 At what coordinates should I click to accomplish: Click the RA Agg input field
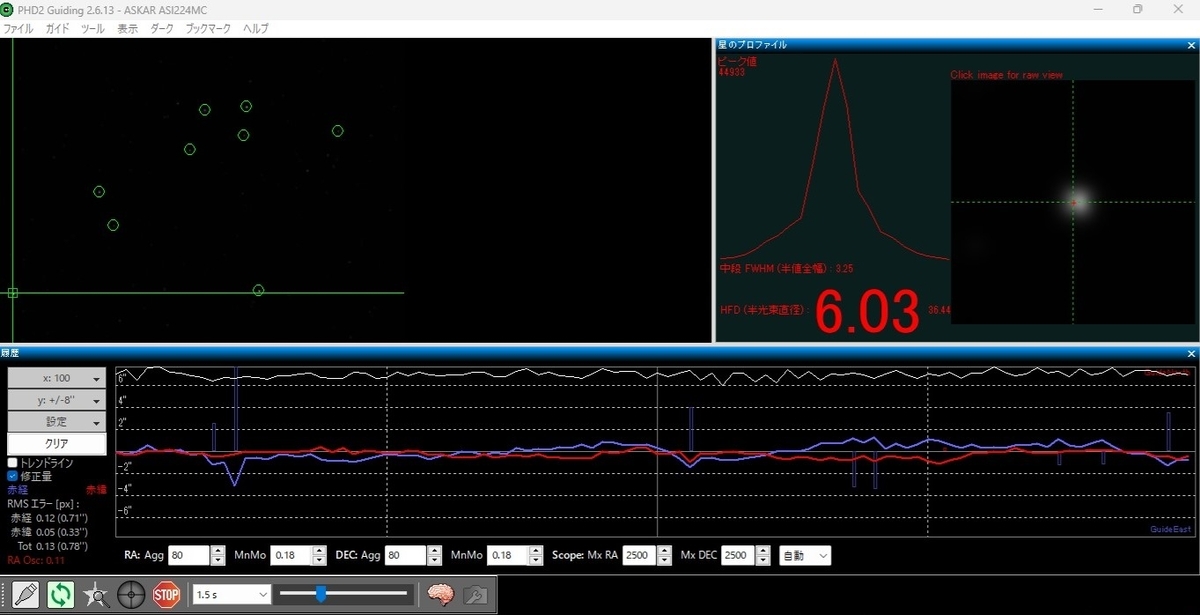[190, 555]
